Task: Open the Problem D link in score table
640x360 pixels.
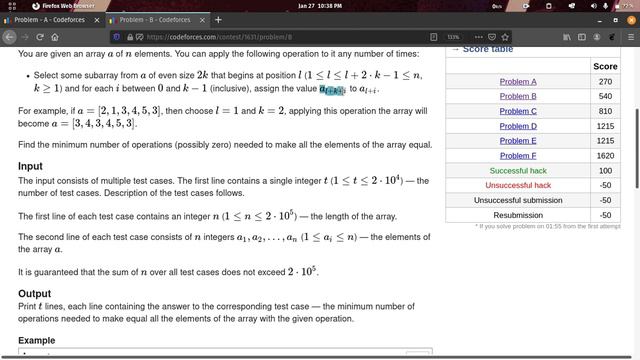Action: pyautogui.click(x=518, y=126)
